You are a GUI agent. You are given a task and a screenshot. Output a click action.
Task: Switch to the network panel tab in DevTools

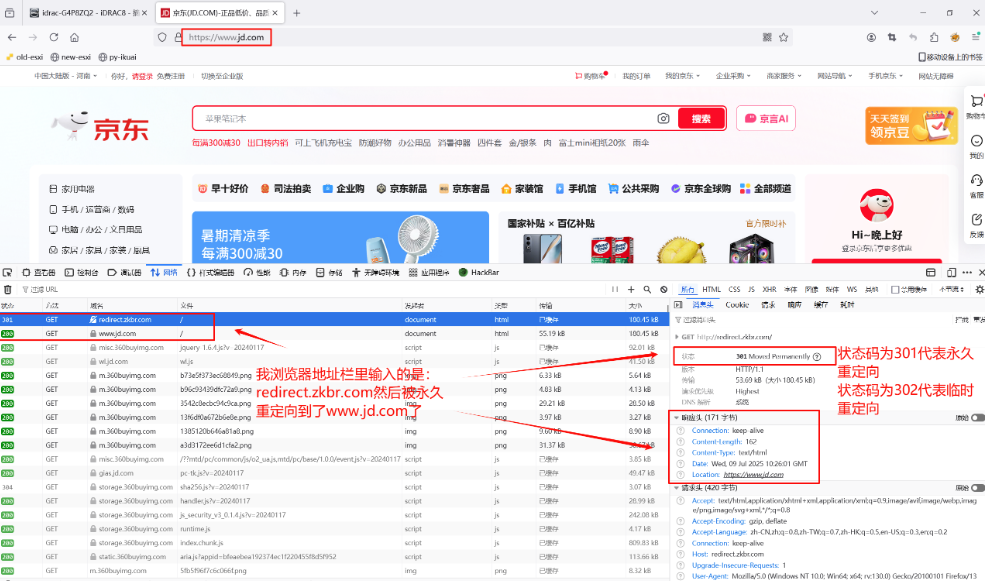click(x=164, y=273)
